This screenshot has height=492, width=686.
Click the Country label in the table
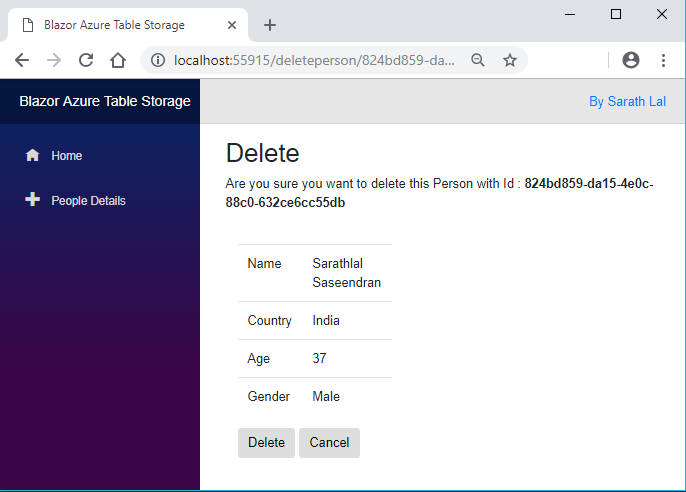coord(270,321)
